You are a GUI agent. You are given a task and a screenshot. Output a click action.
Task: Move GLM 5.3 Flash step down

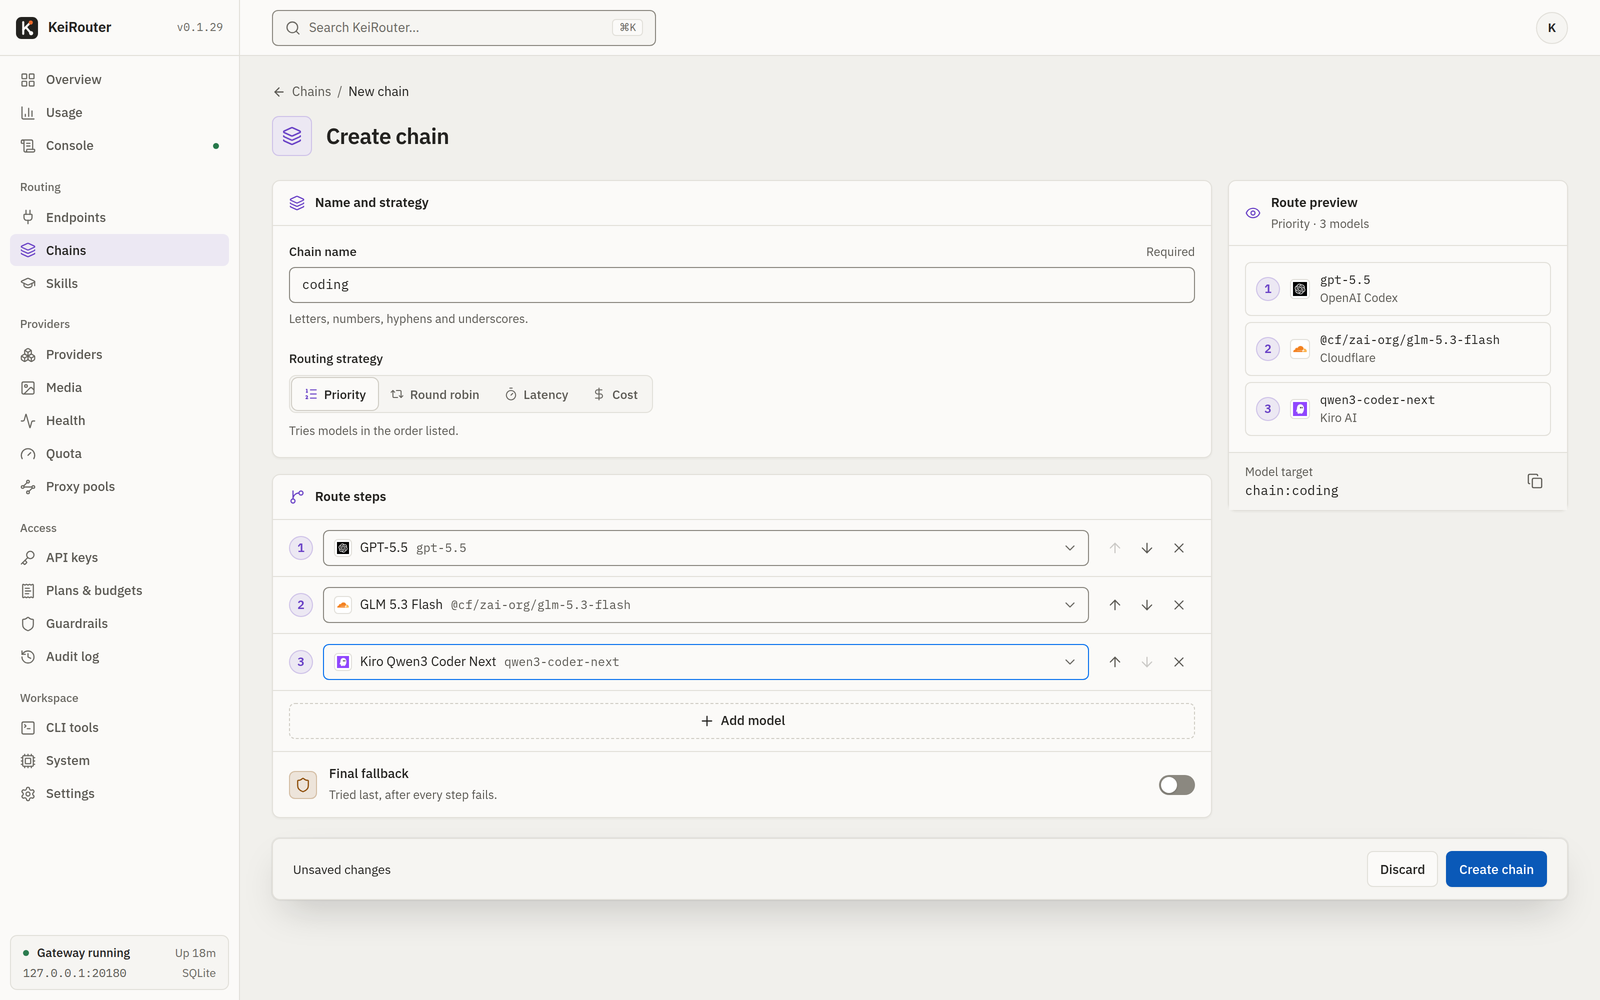point(1147,605)
